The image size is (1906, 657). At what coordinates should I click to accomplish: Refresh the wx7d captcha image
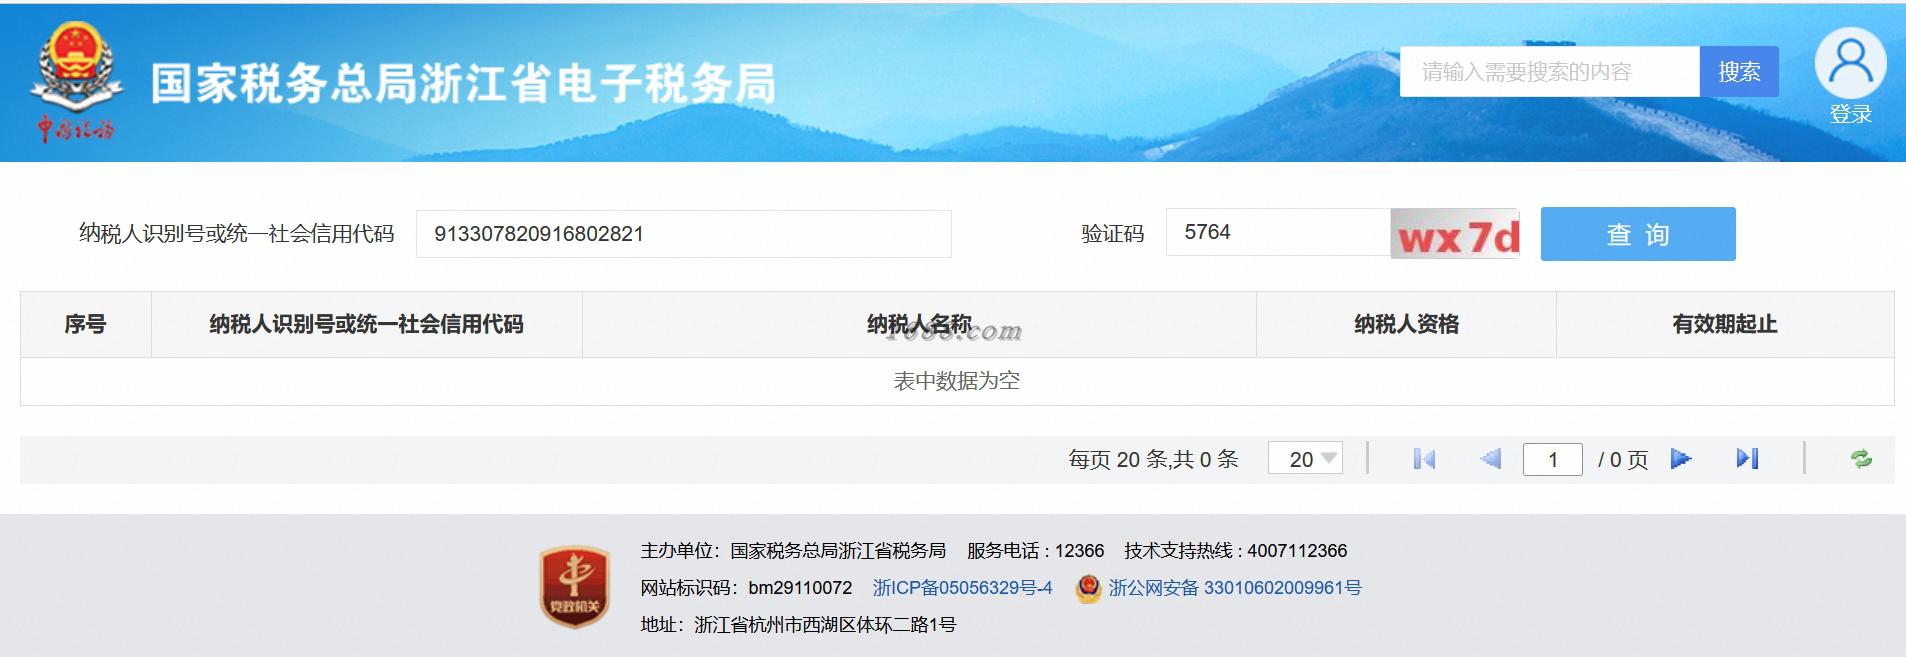click(1455, 234)
